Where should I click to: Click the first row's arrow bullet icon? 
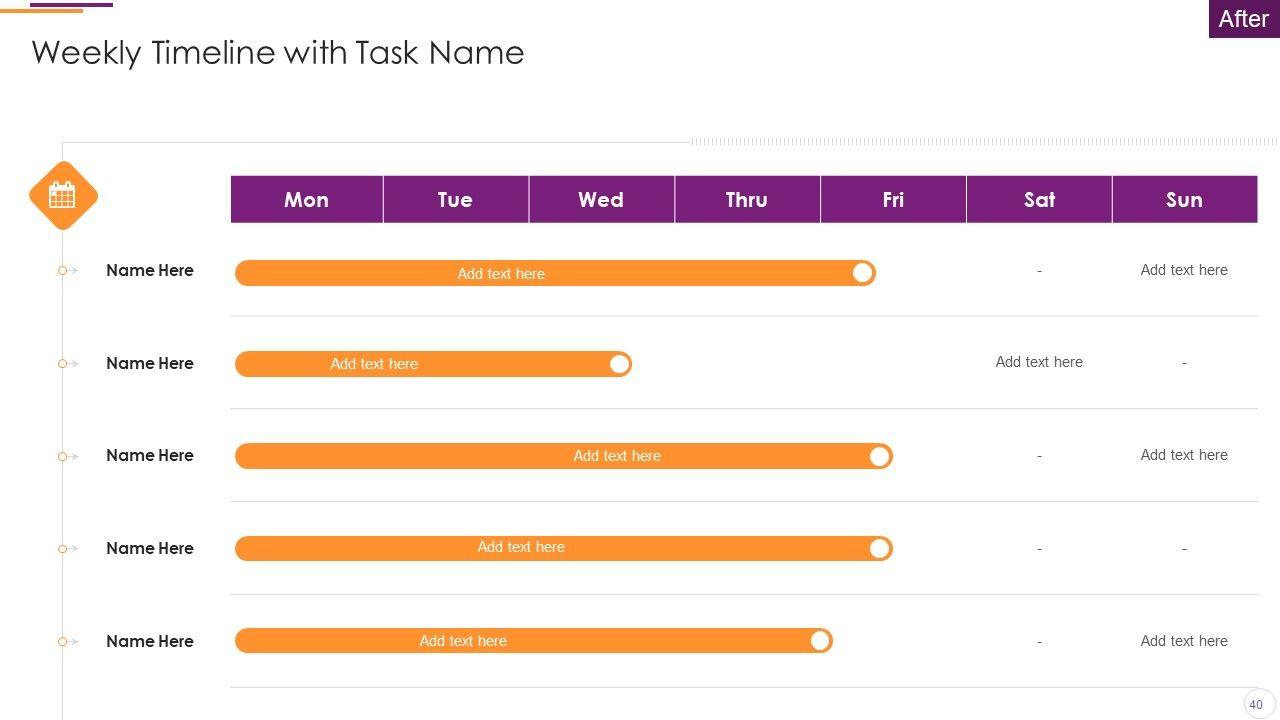[x=68, y=271]
